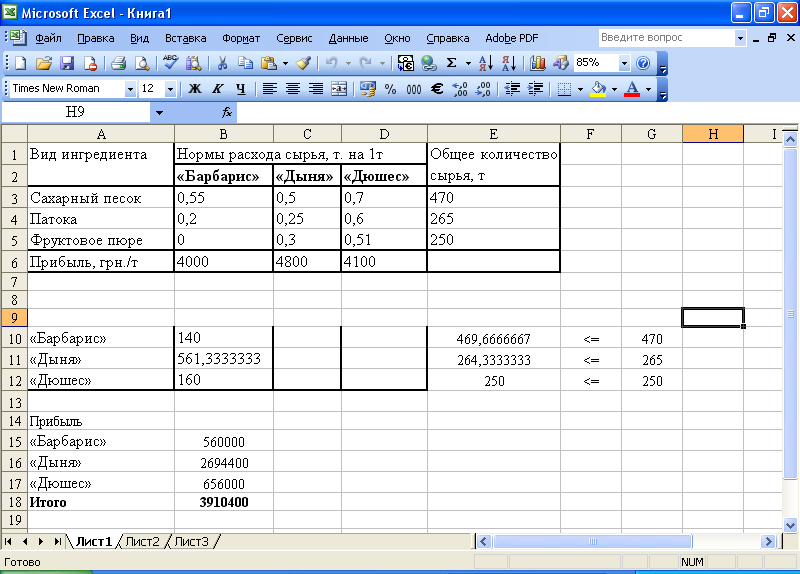This screenshot has width=800, height=574.
Task: Expand the AutoSum functions arrow
Action: [468, 63]
